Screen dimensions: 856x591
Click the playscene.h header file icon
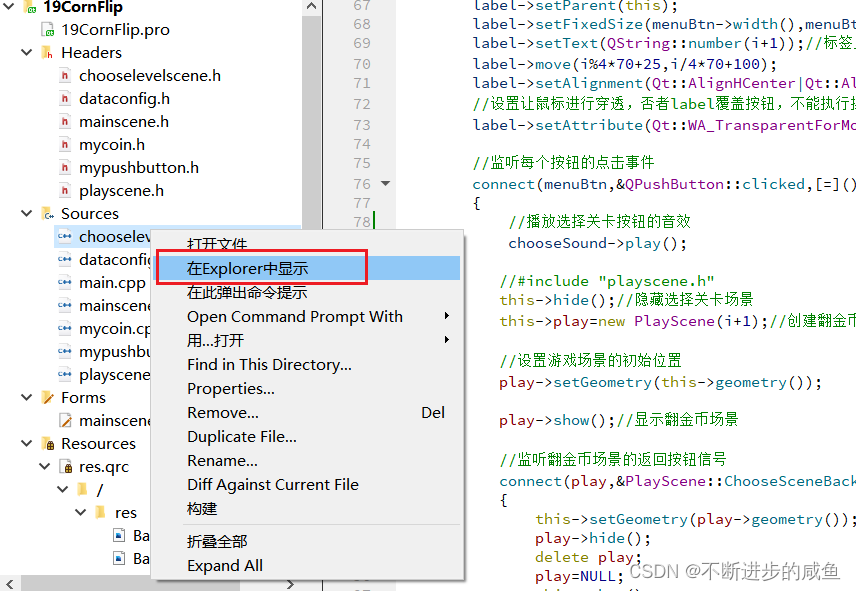(x=65, y=190)
